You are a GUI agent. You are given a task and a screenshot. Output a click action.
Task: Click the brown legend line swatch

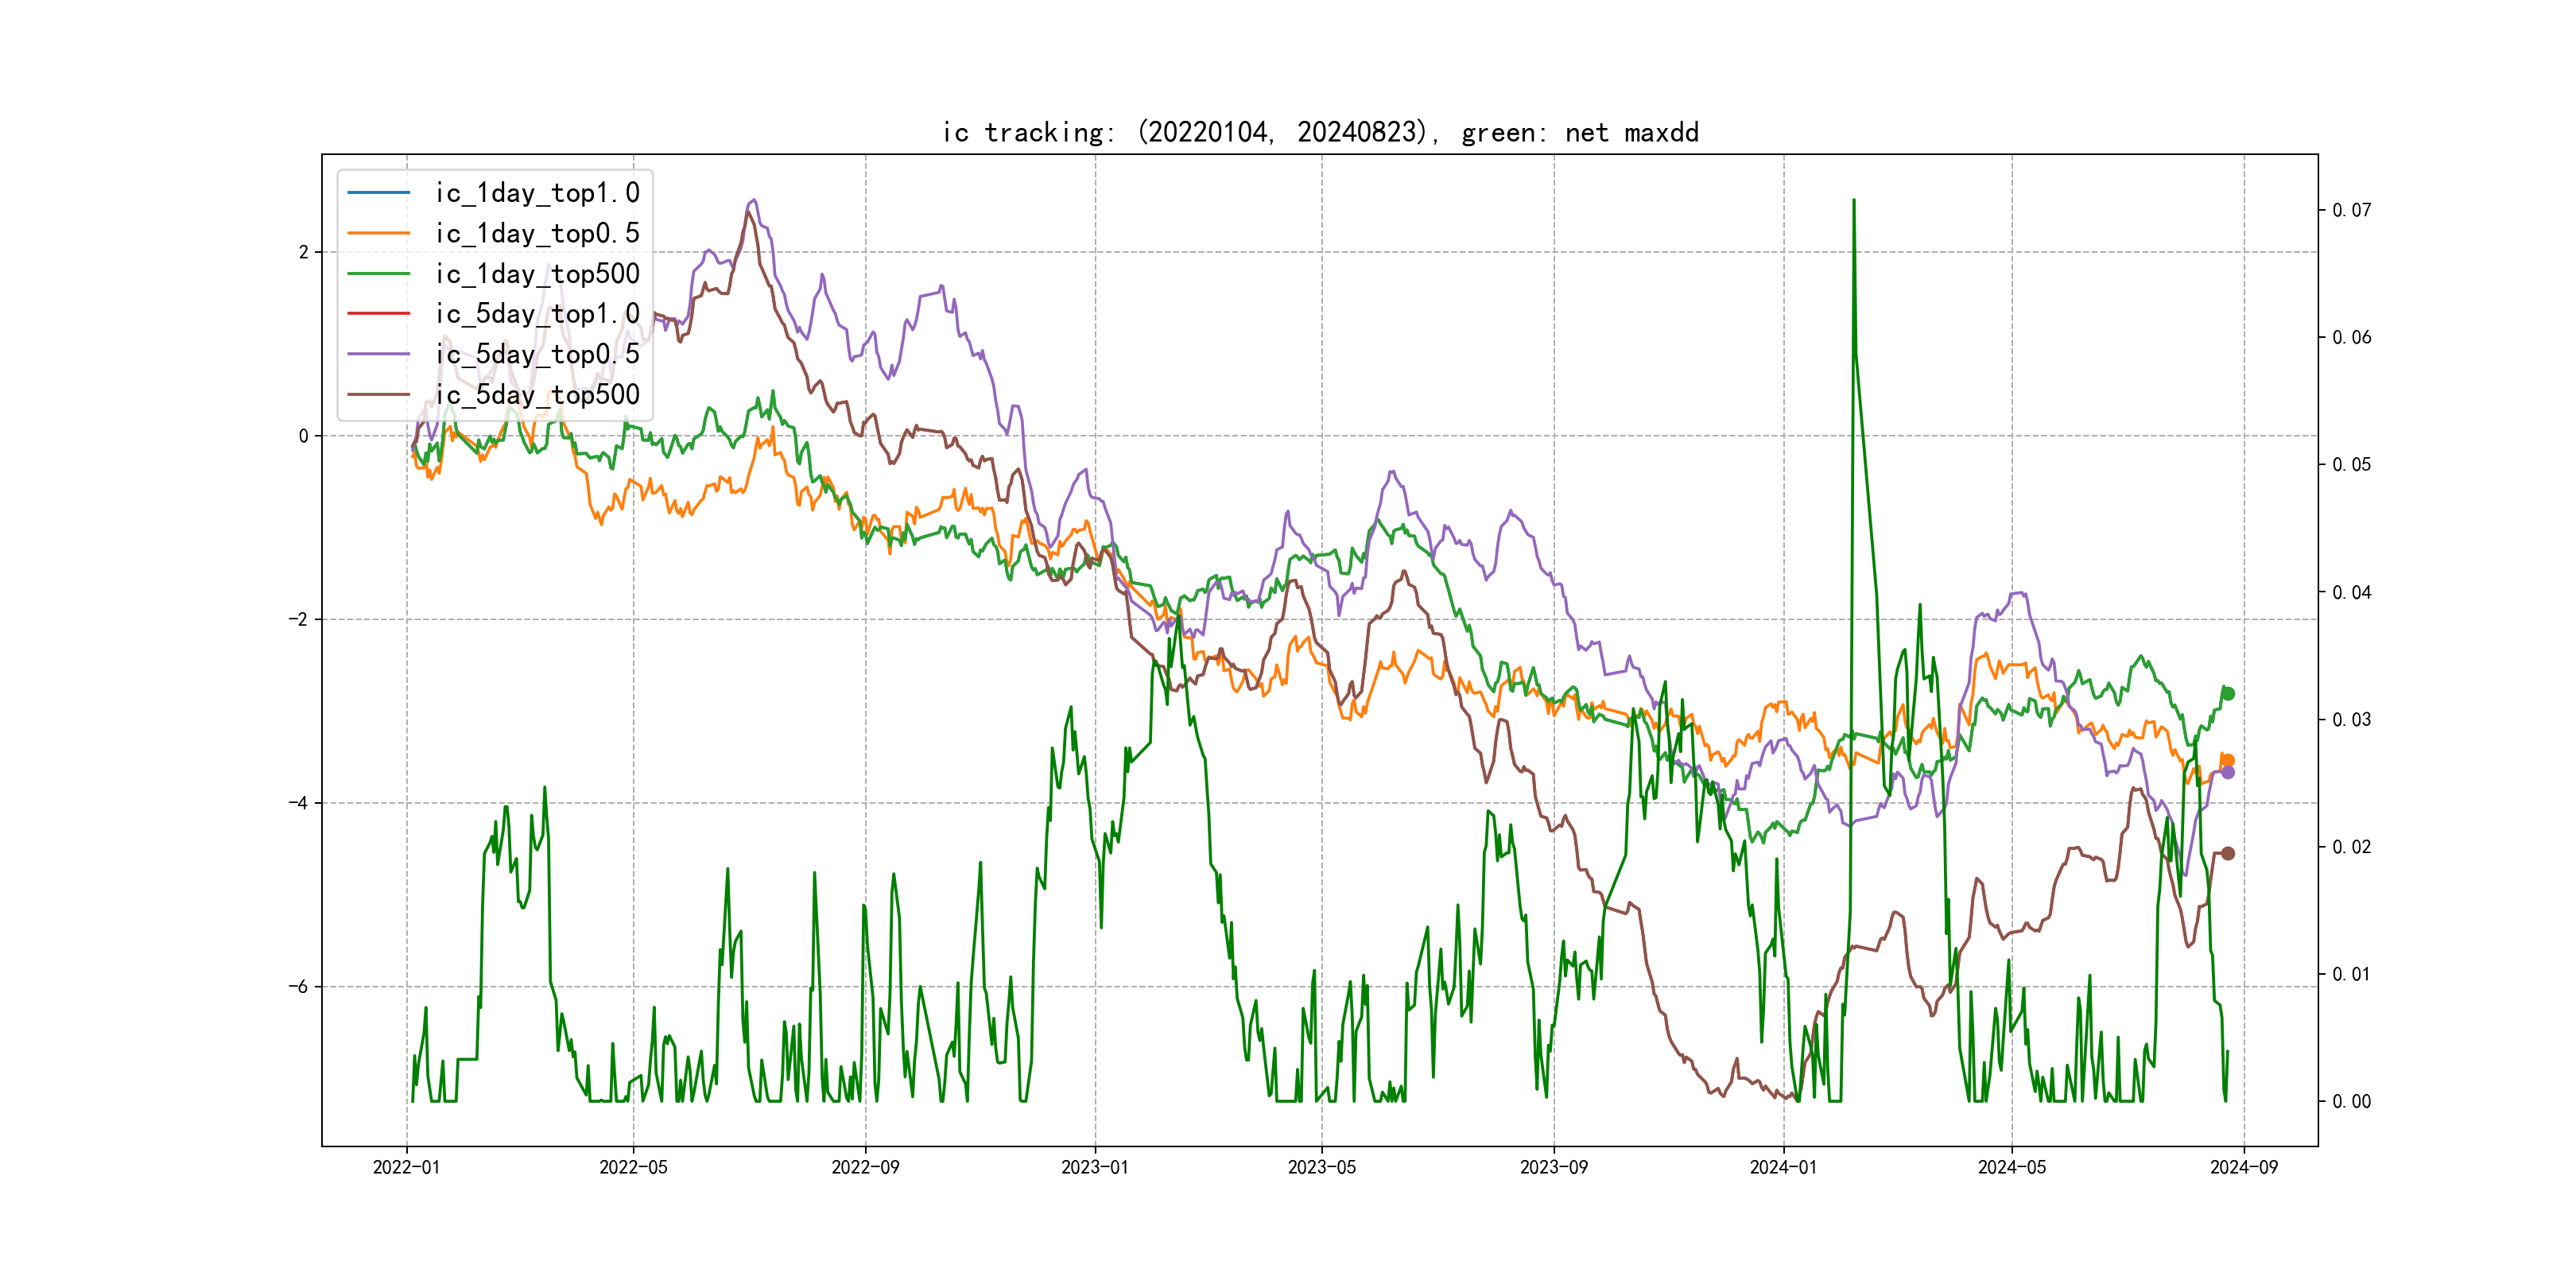378,394
